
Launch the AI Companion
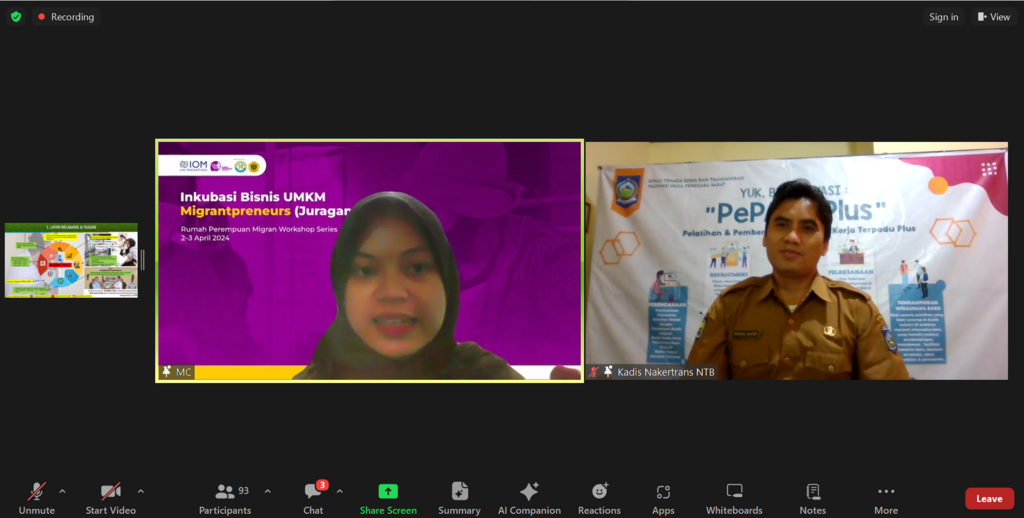tap(529, 497)
